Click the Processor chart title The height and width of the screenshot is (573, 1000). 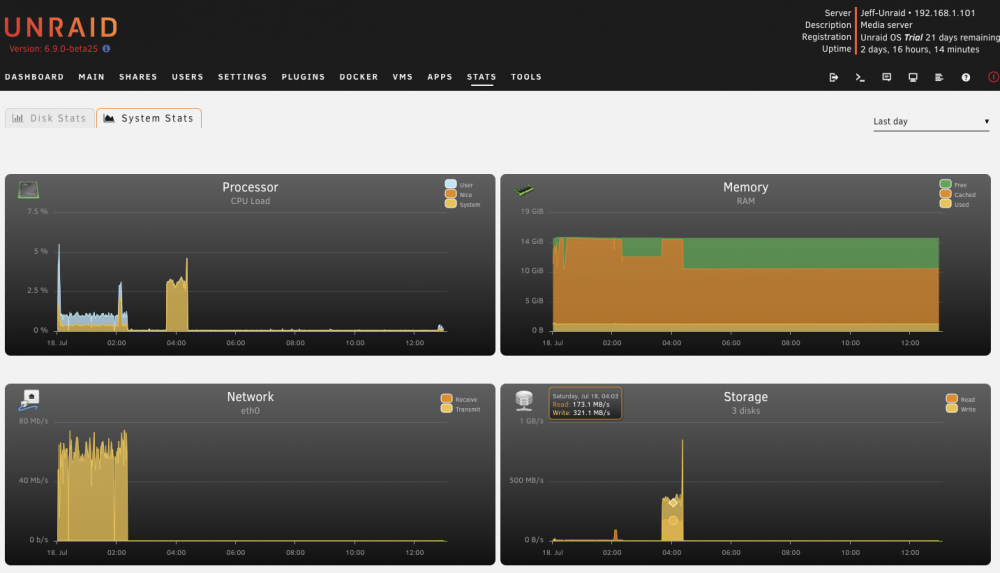(x=250, y=187)
